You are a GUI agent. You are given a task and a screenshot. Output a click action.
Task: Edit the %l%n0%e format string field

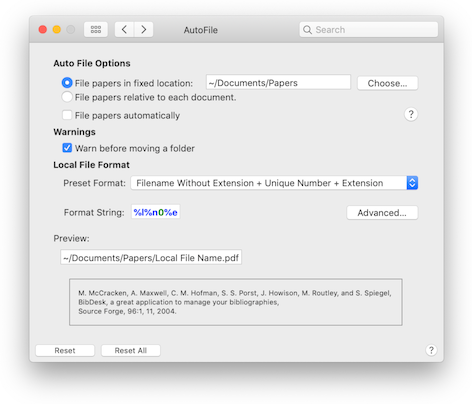(156, 212)
